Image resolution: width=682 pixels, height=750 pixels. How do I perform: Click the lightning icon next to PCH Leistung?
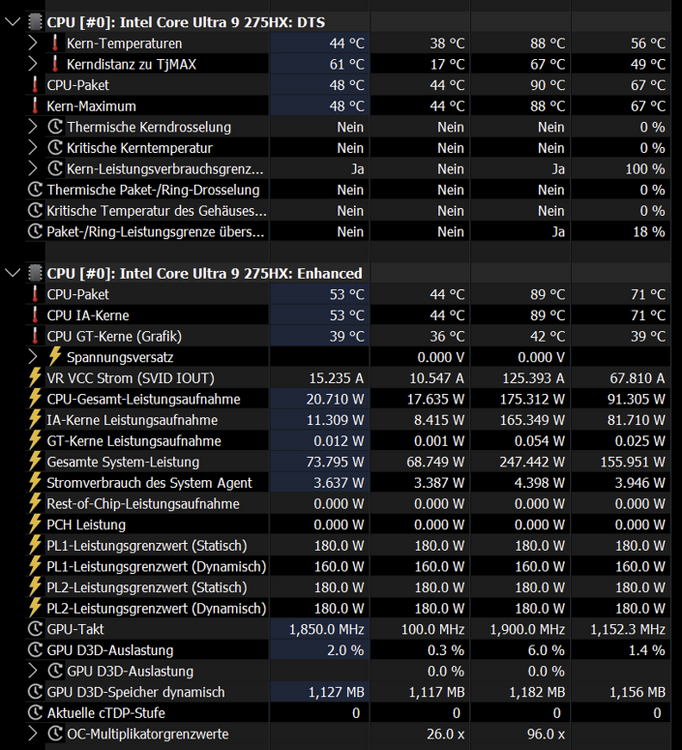(x=34, y=525)
